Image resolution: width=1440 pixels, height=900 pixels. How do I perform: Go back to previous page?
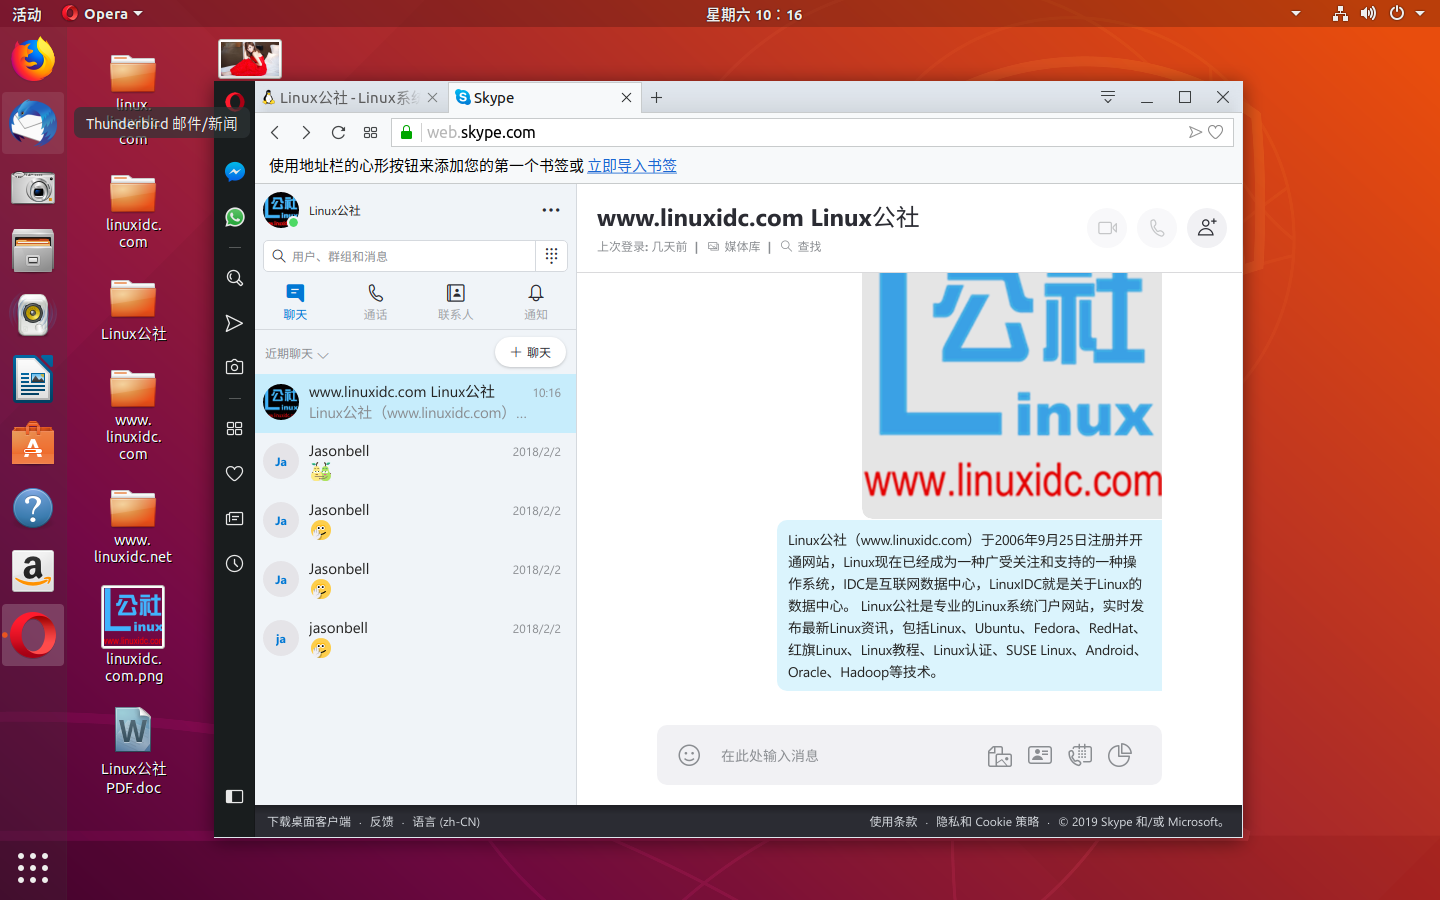tap(275, 132)
